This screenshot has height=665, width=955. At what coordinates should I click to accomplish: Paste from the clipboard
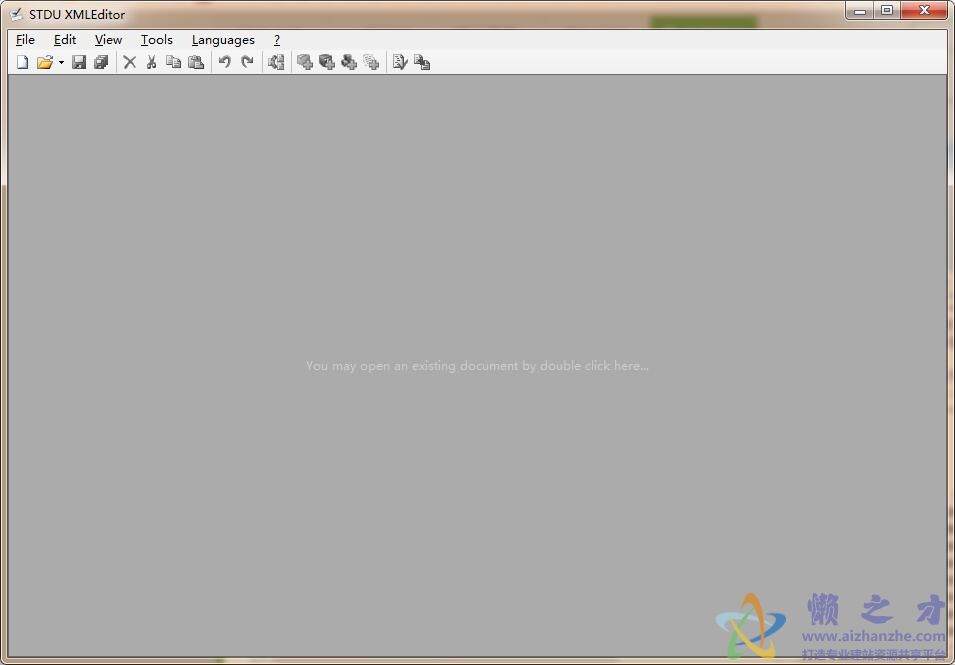pos(195,62)
